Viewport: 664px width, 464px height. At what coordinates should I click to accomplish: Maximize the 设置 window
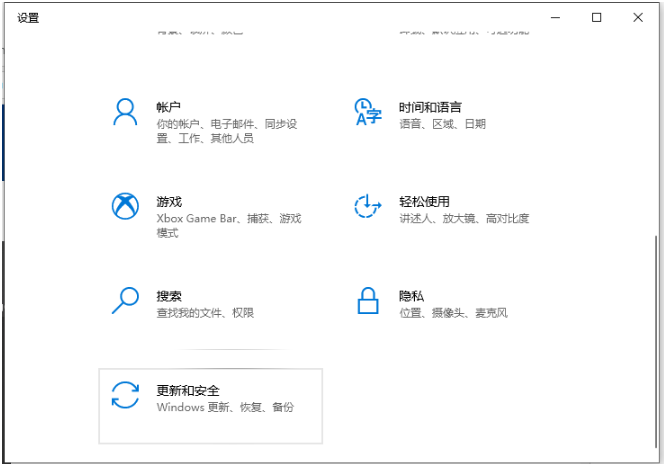tap(597, 17)
